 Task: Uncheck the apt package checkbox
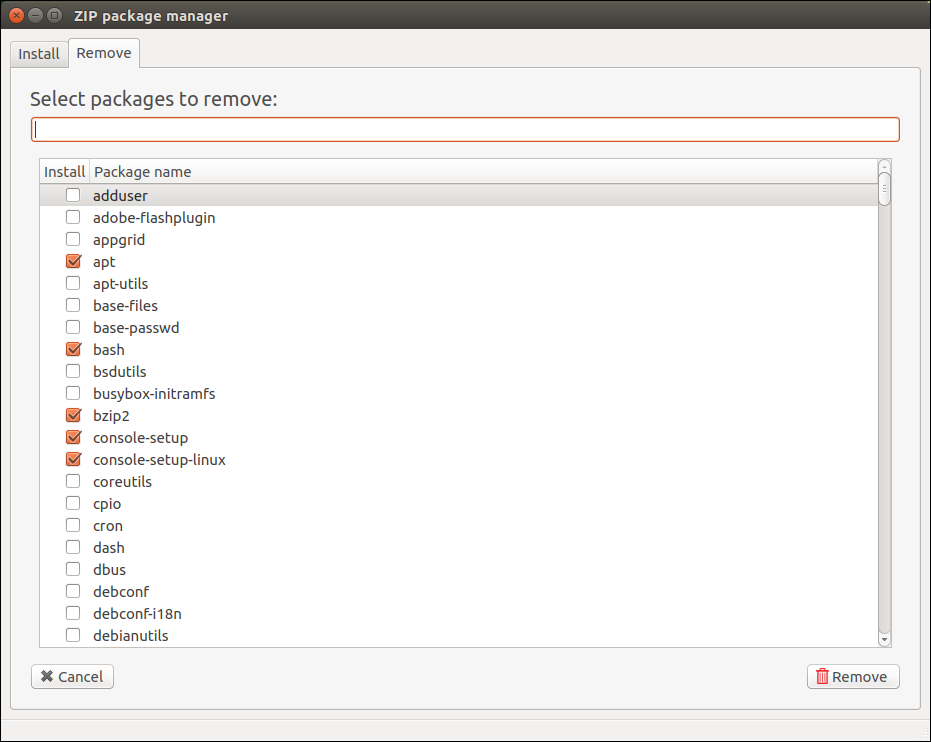click(x=73, y=262)
